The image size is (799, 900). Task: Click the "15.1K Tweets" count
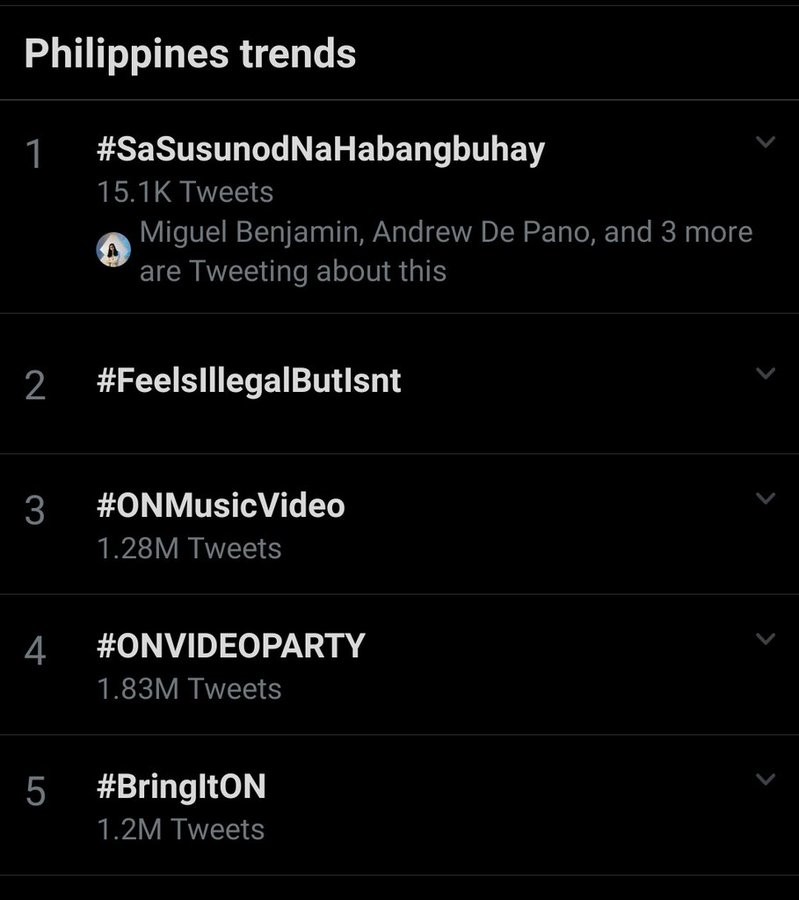[x=185, y=191]
